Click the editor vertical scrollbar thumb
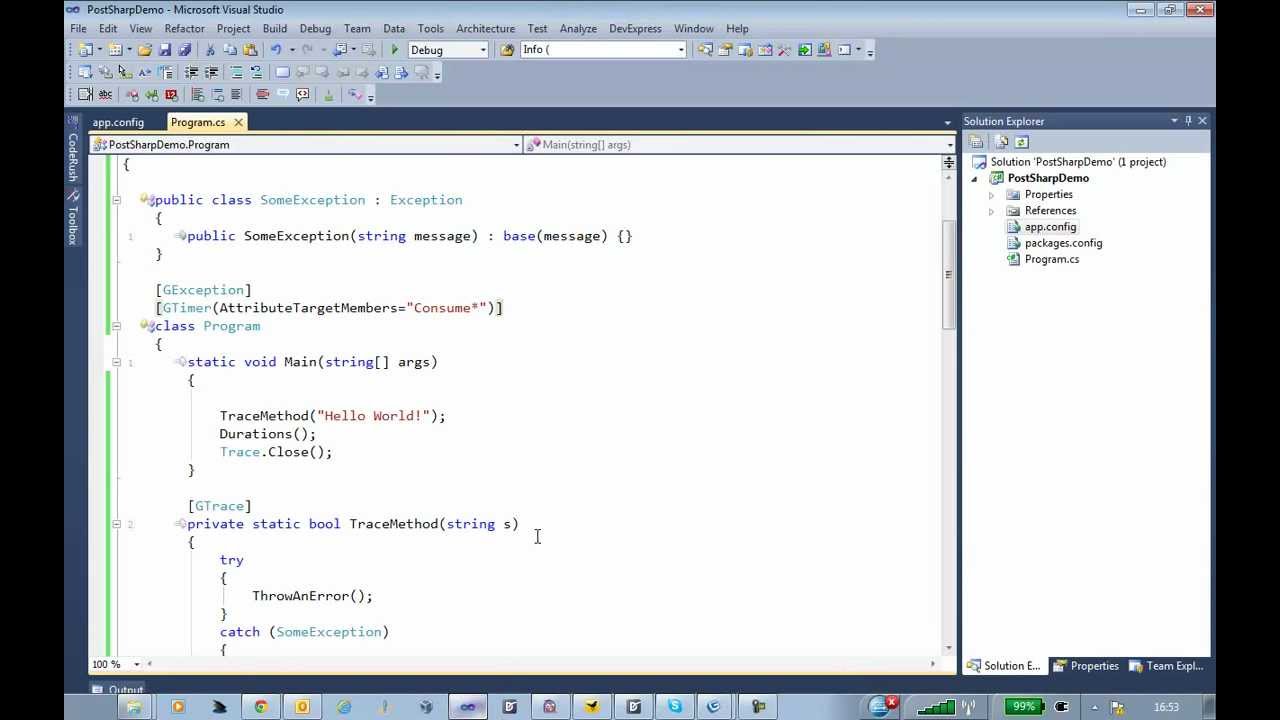The image size is (1280, 720). (x=949, y=275)
